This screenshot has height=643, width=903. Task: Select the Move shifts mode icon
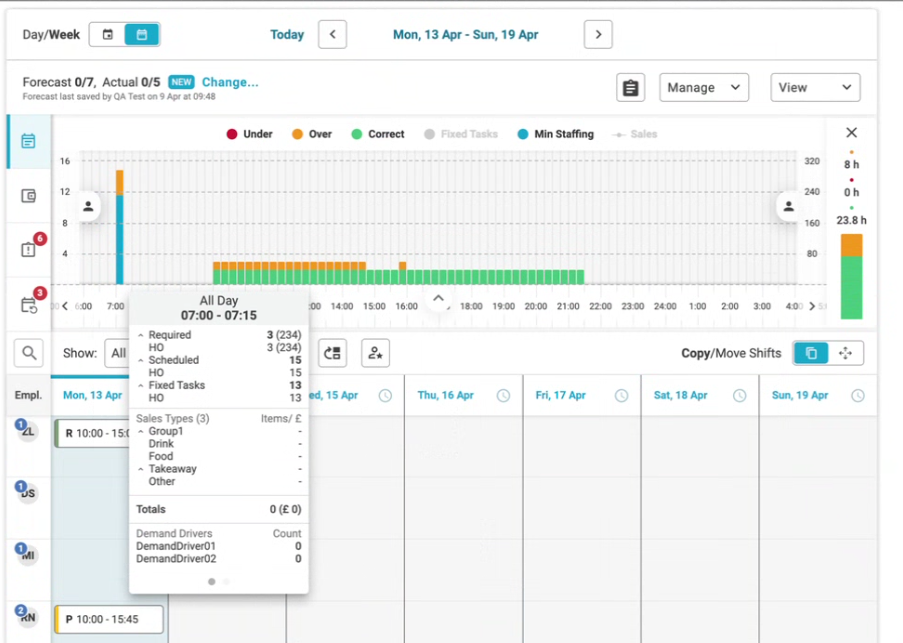pyautogui.click(x=845, y=353)
